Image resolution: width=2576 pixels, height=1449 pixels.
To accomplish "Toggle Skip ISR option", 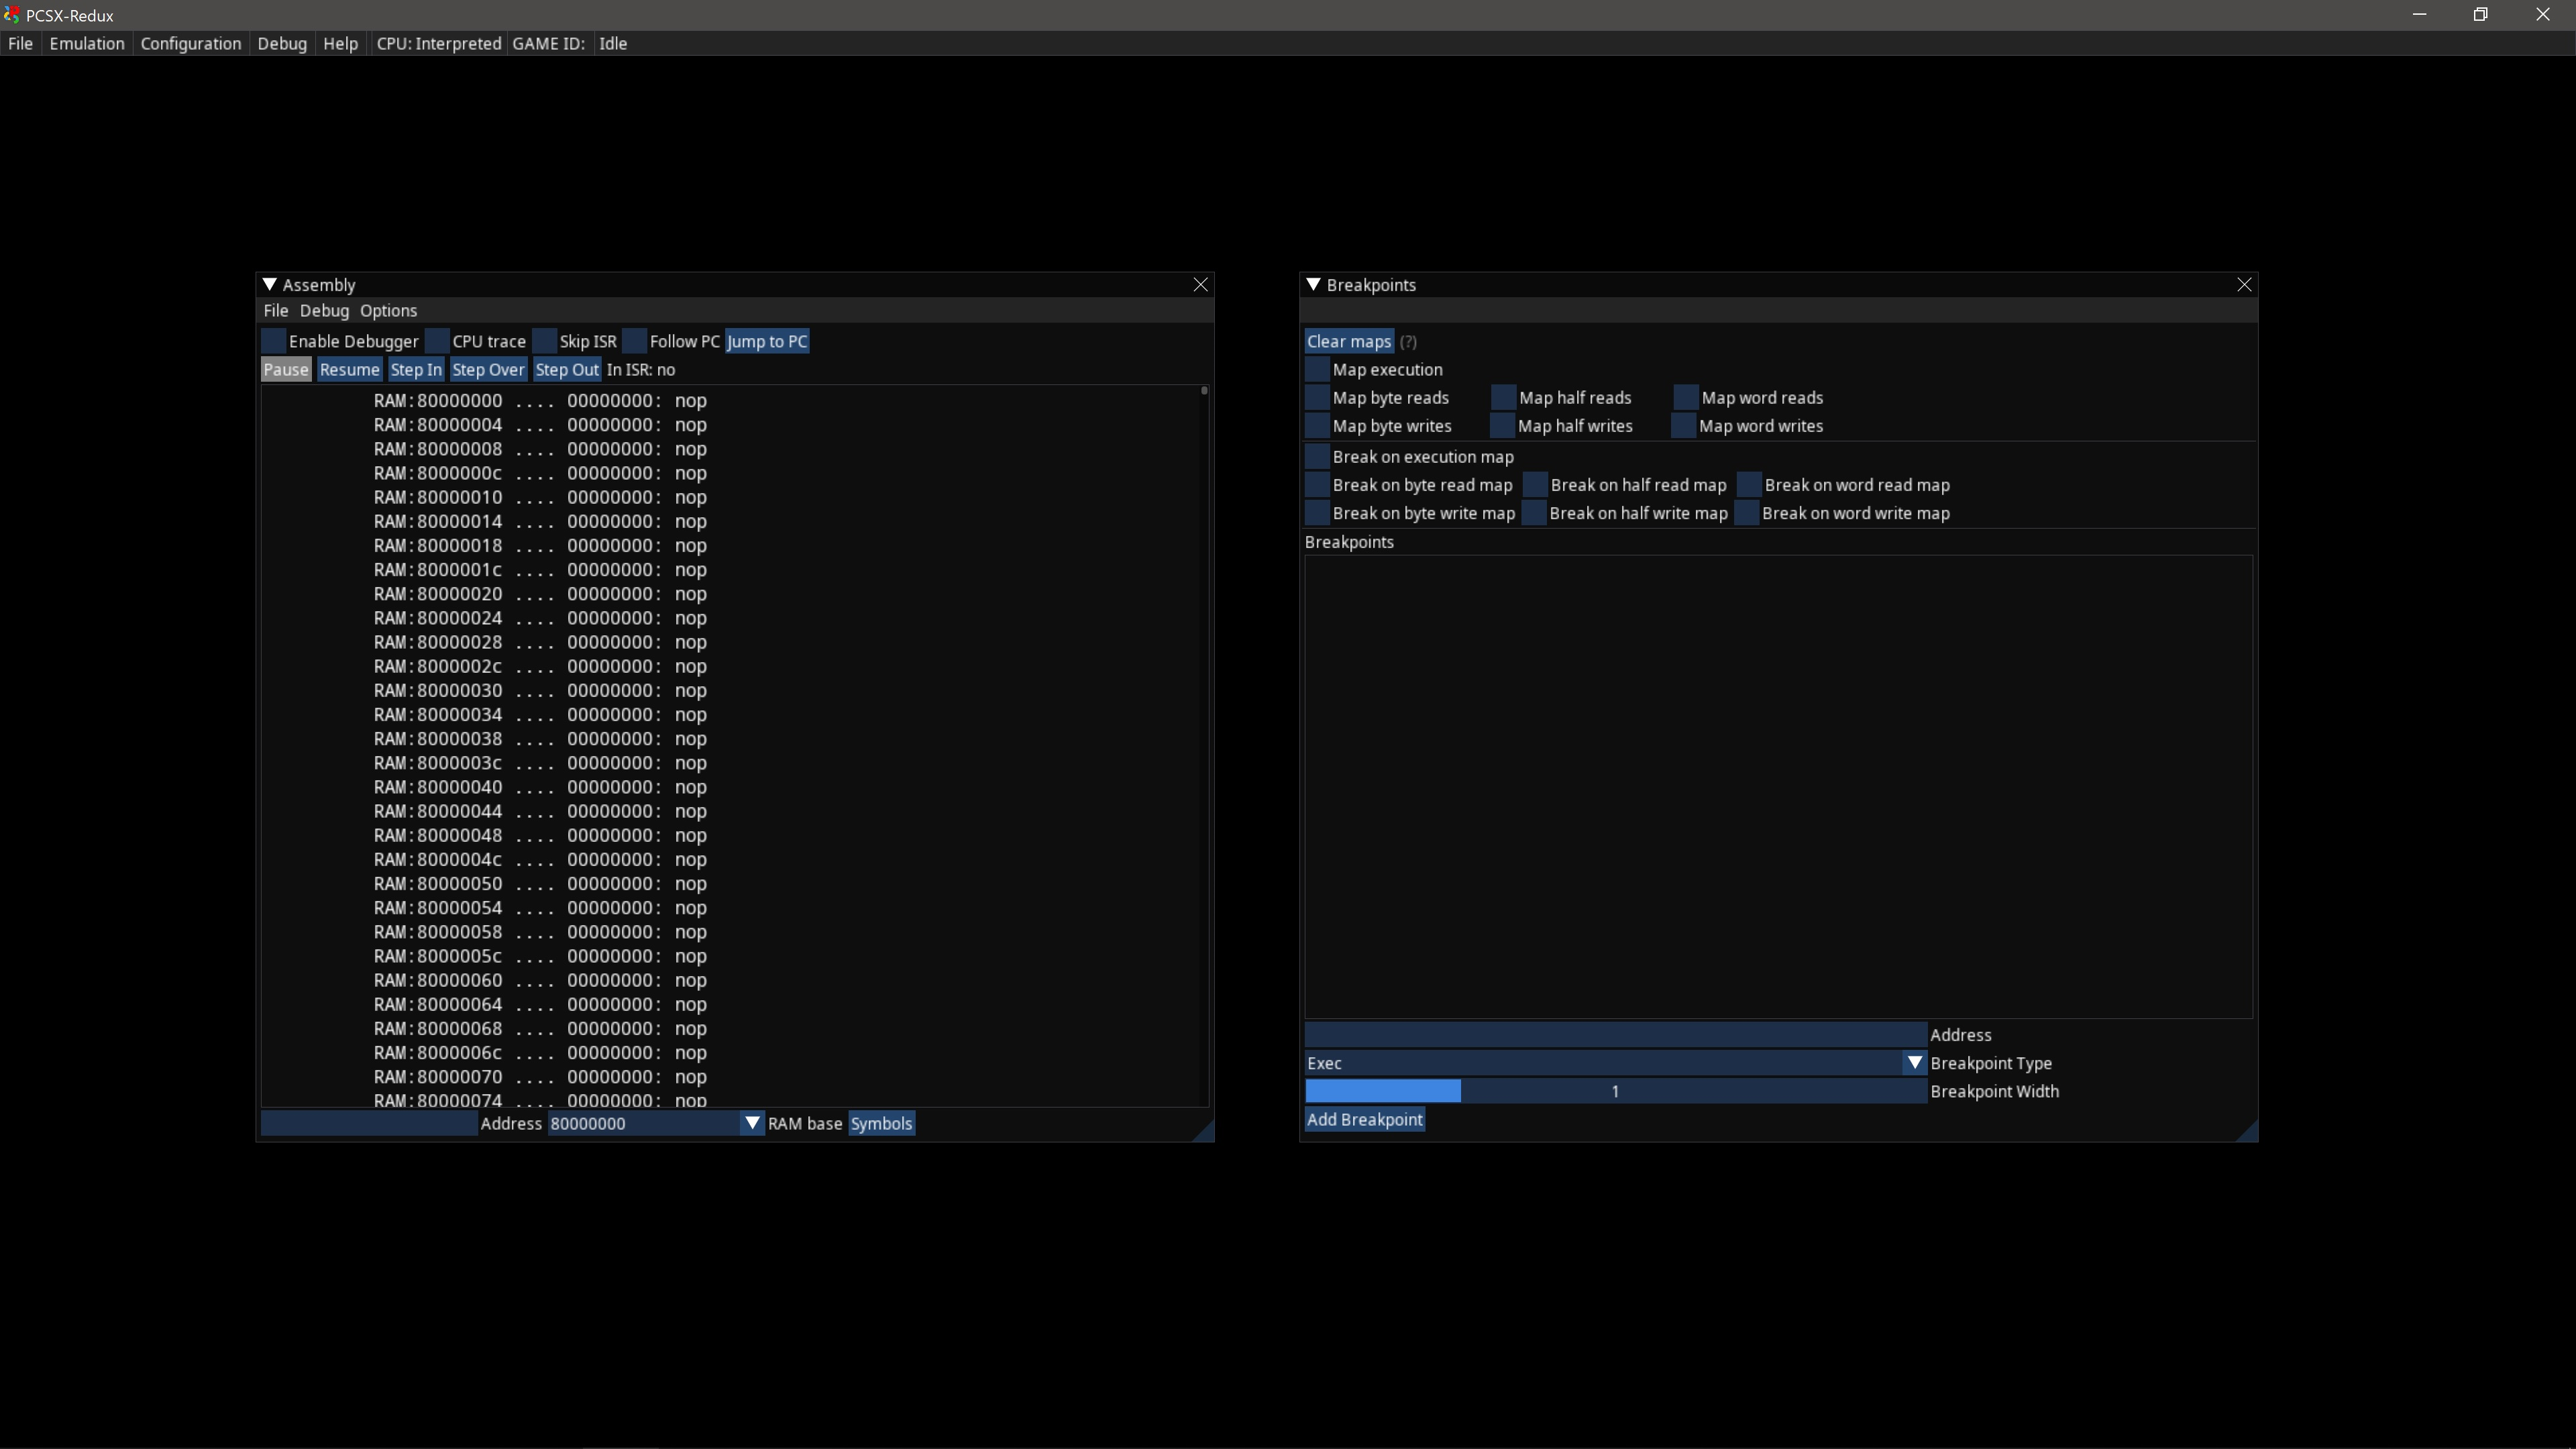I will [545, 341].
